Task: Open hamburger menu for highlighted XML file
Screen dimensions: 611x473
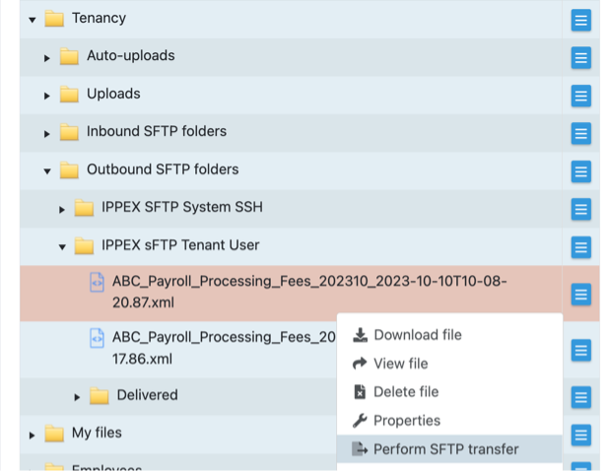Action: pos(581,294)
